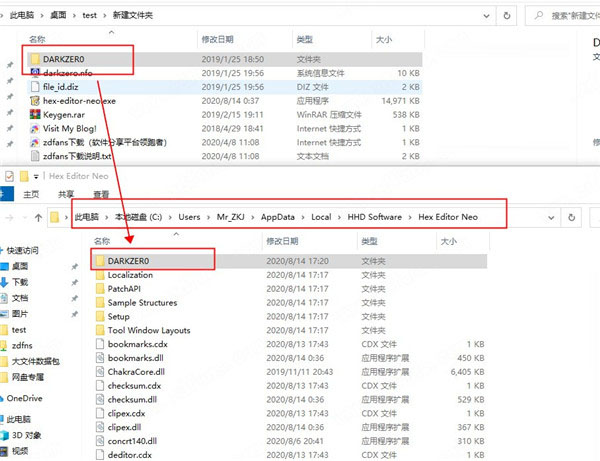Expand the chevron after AppData in path
Viewport: 600px width, 461px height.
[303, 217]
